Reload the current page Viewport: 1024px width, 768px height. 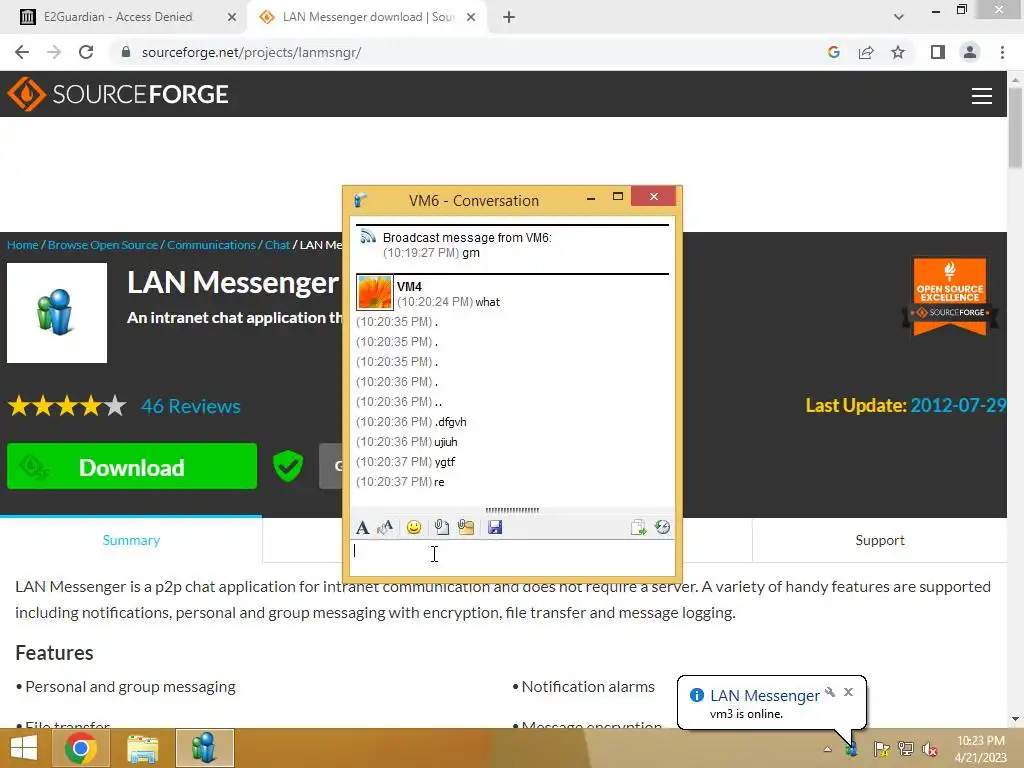click(x=86, y=52)
